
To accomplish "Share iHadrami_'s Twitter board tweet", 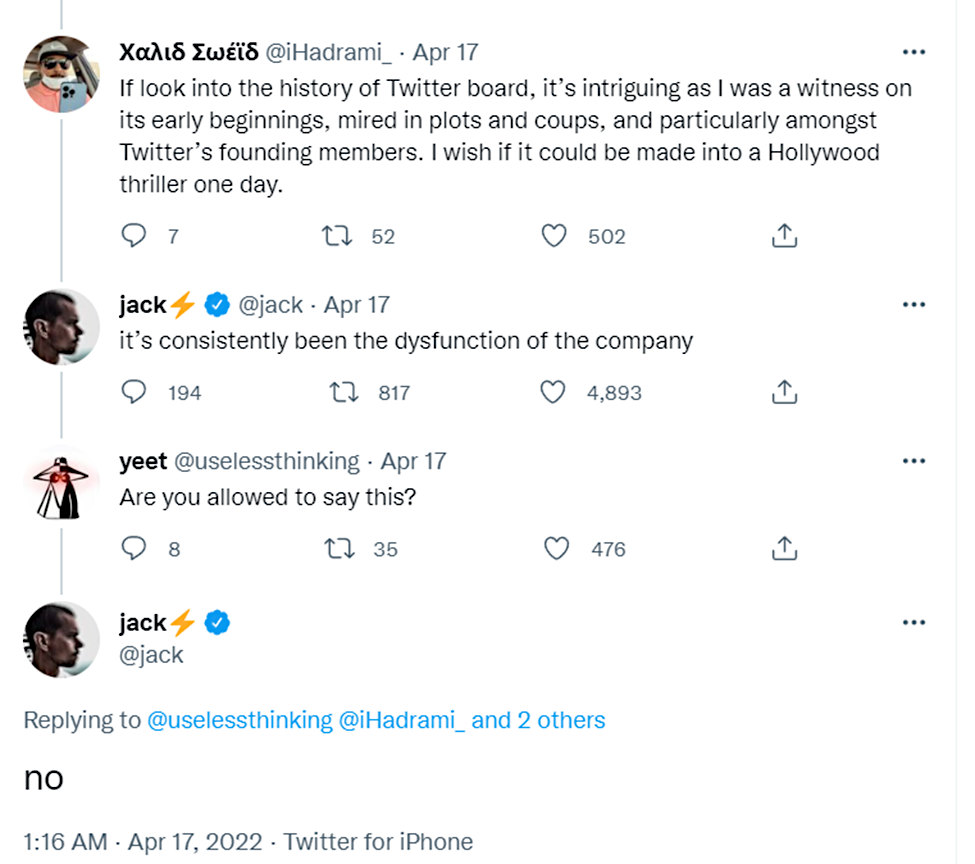I will (x=784, y=235).
